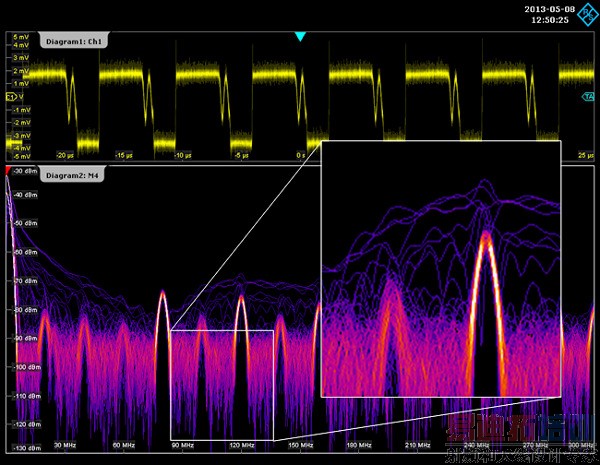Click the -70 dBm level label
This screenshot has width=600, height=465.
click(25, 281)
